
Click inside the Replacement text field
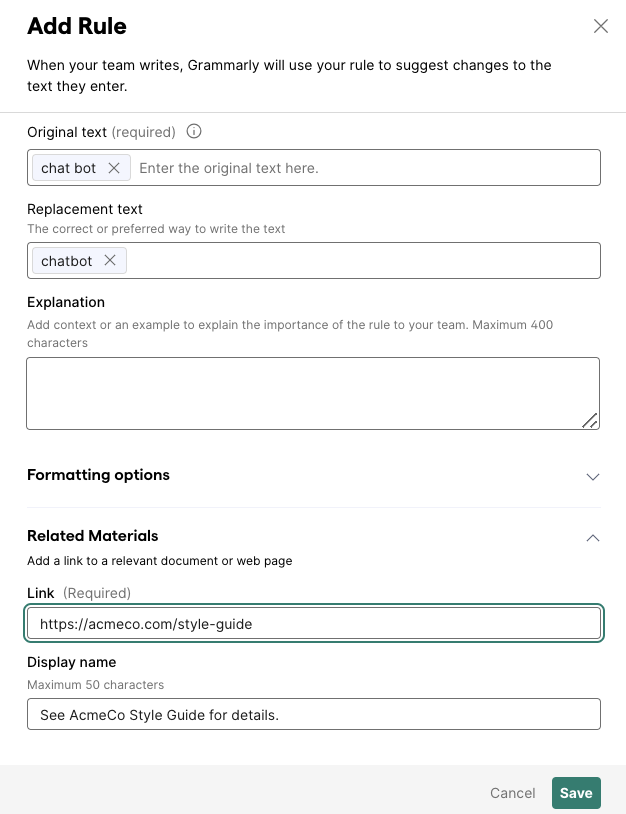pyautogui.click(x=363, y=260)
